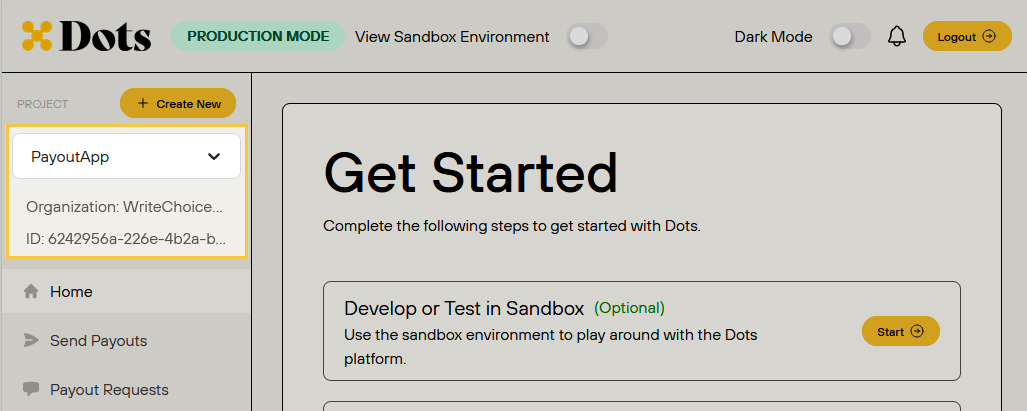Go to Send Payouts in sidebar
The height and width of the screenshot is (411, 1027).
tap(126, 340)
